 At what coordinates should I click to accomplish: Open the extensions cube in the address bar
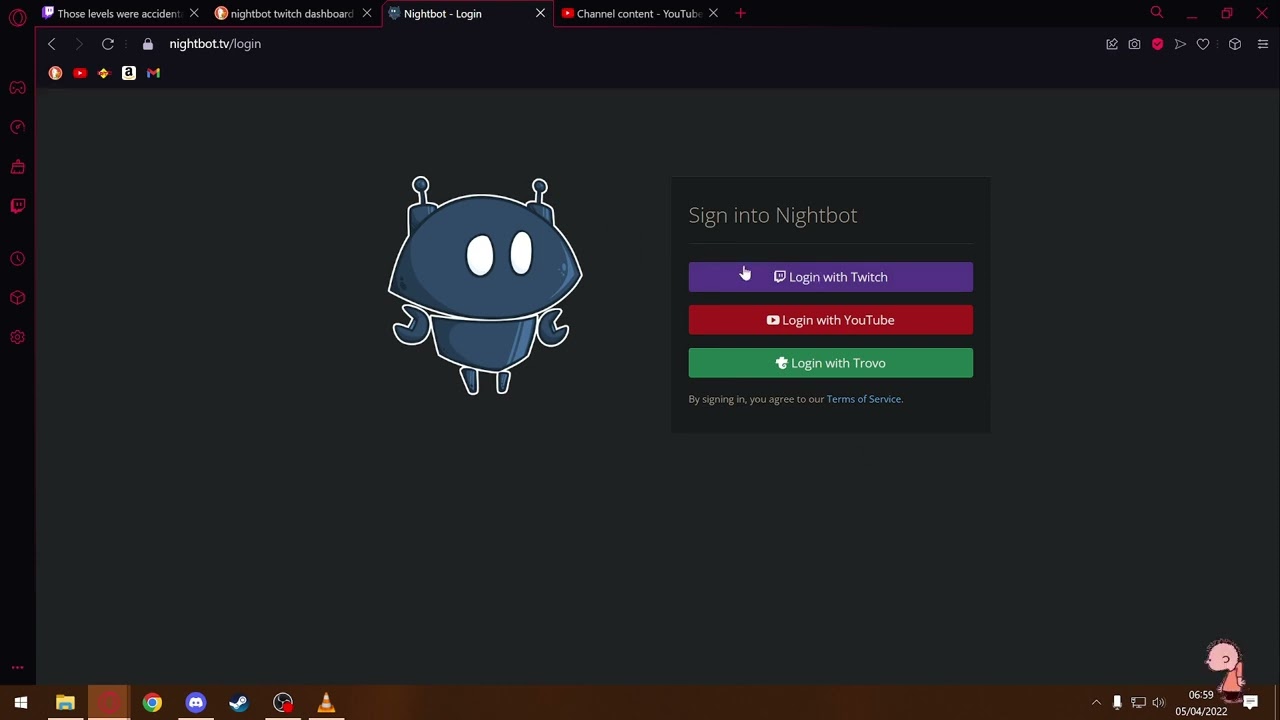point(1235,44)
